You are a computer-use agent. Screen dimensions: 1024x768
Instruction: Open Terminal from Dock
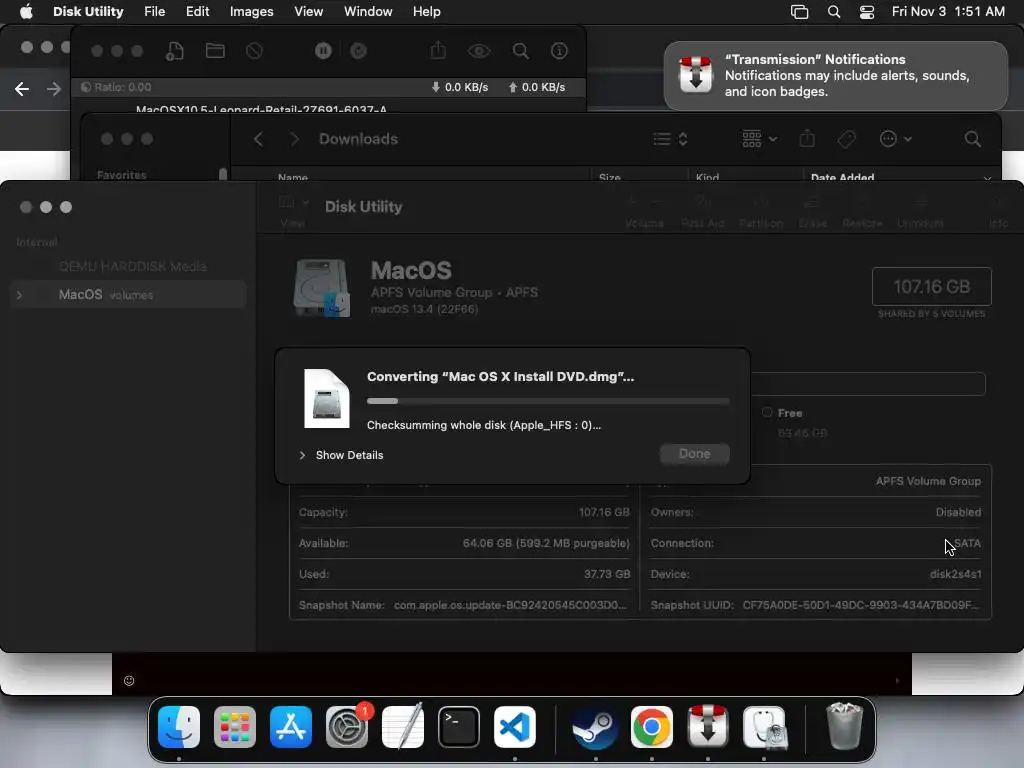click(458, 727)
